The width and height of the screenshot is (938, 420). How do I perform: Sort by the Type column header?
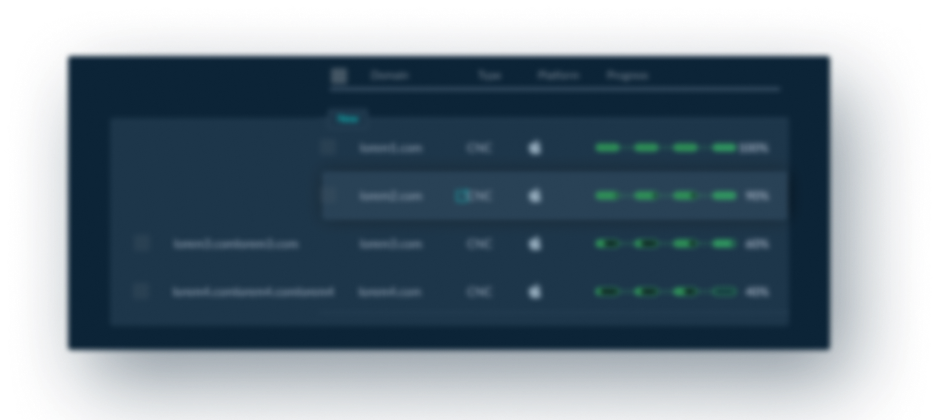[489, 75]
